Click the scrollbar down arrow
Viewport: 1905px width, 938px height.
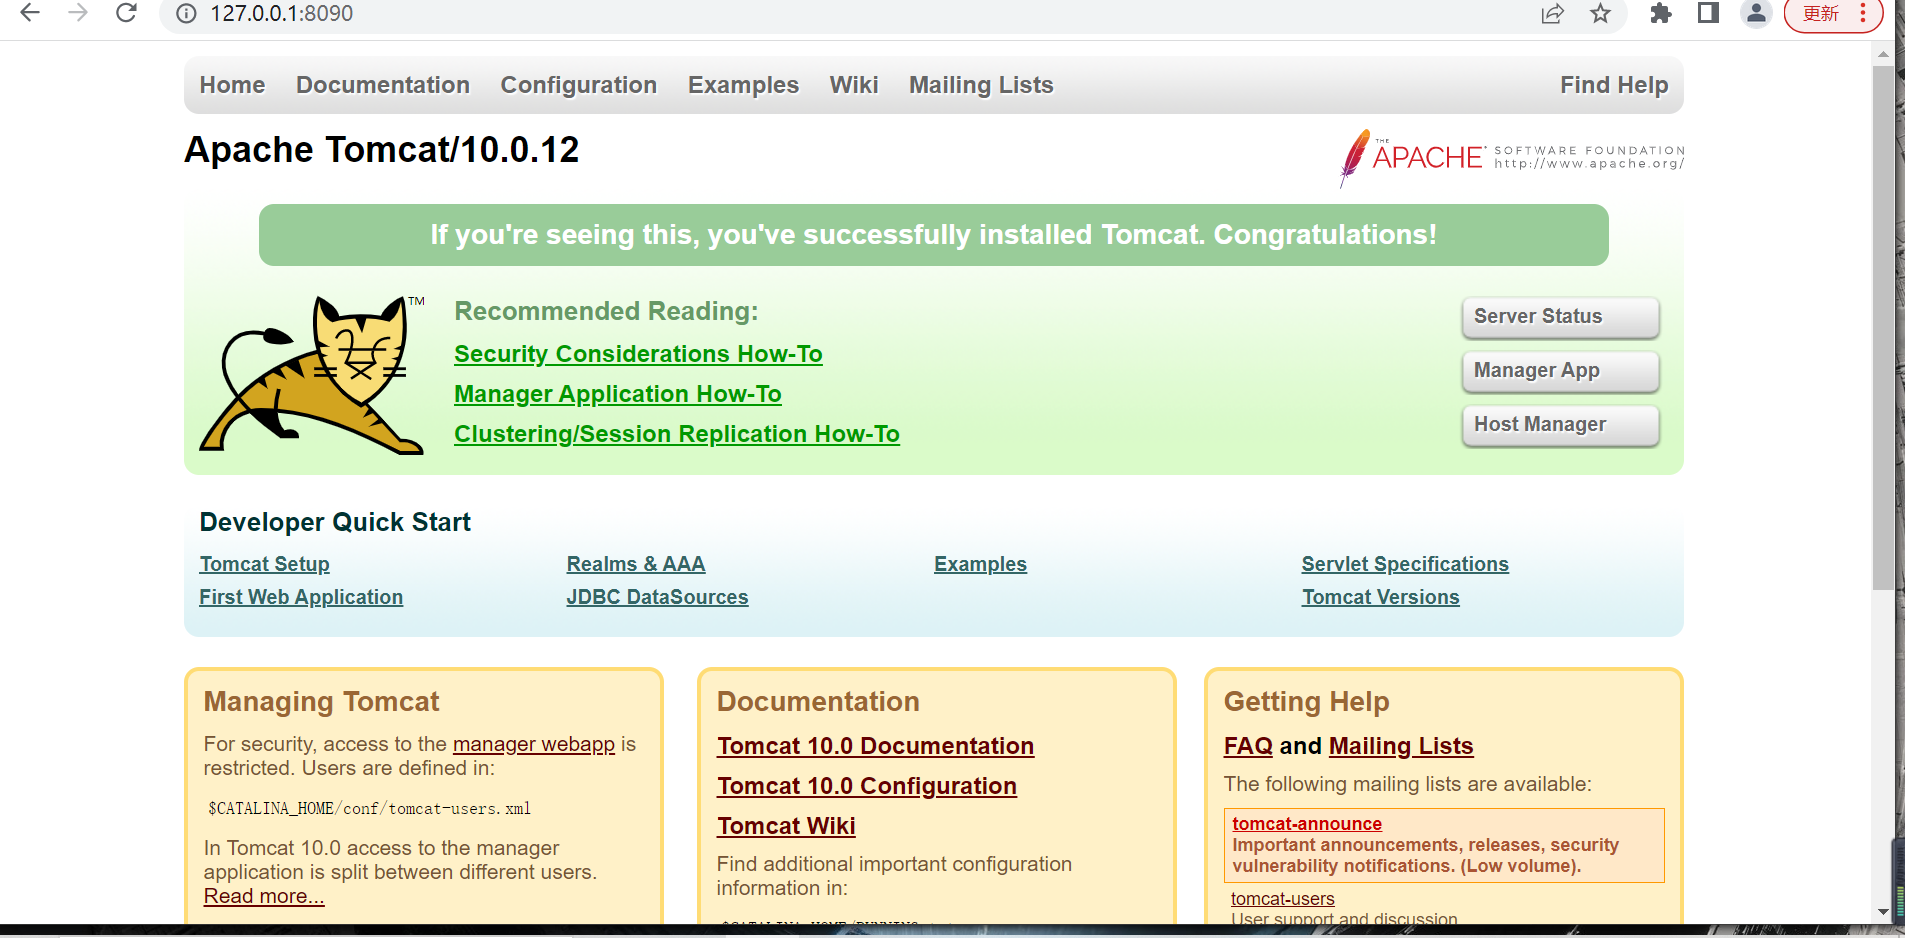(x=1883, y=912)
